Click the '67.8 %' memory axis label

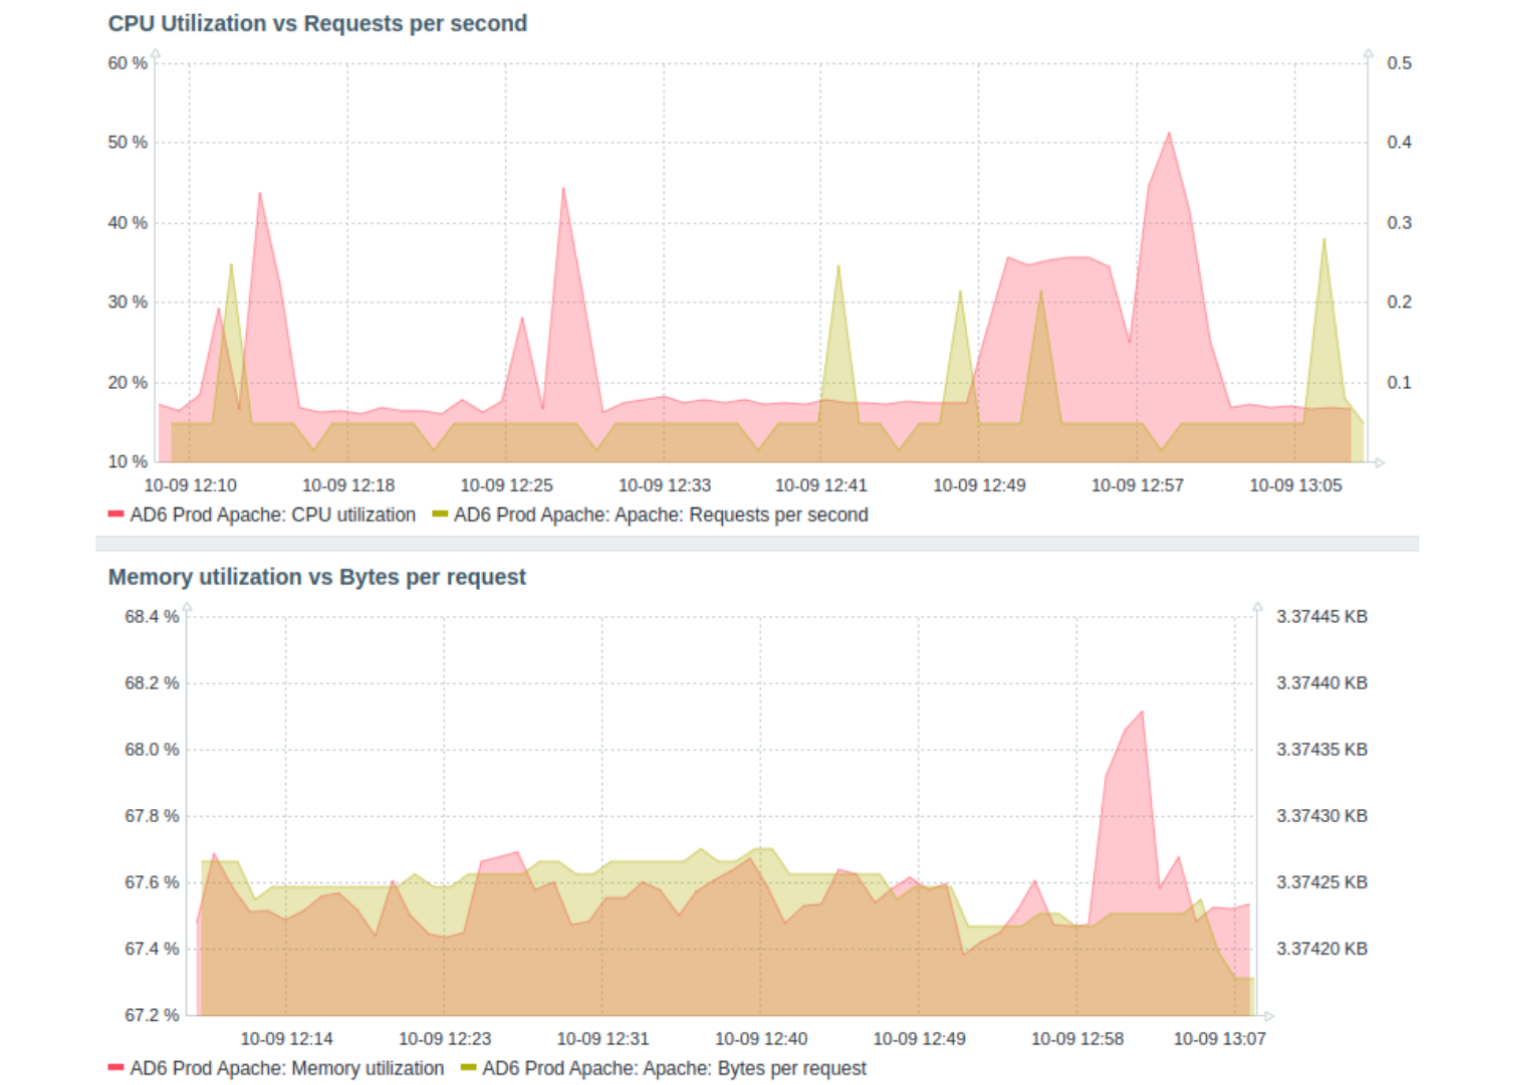tap(151, 816)
